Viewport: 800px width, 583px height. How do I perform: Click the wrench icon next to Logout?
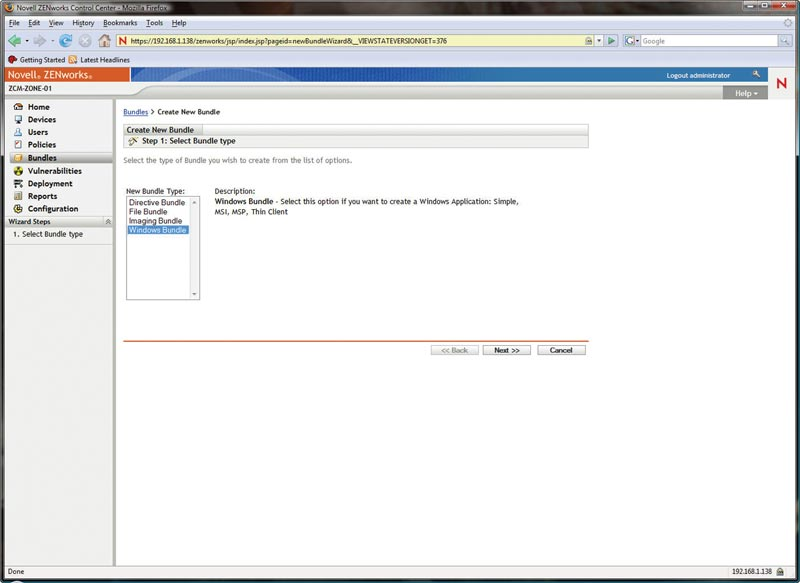756,74
